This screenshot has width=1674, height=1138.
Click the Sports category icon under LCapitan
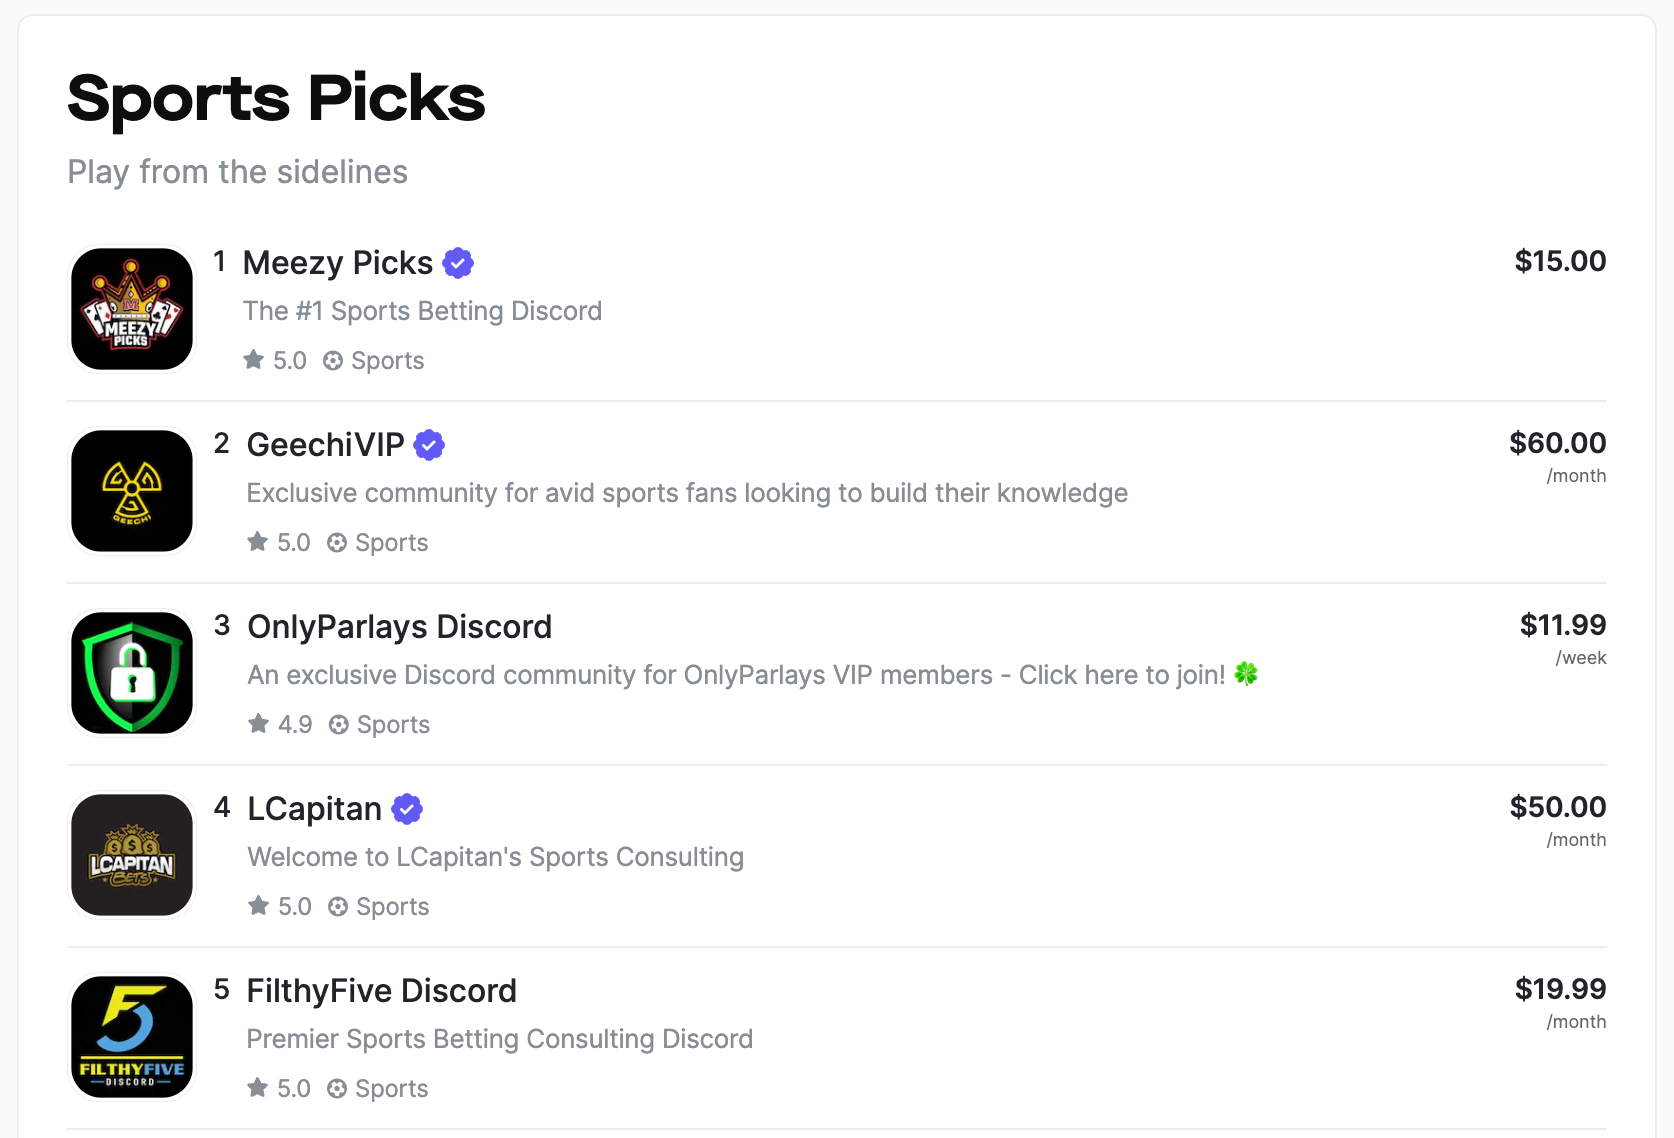(338, 906)
